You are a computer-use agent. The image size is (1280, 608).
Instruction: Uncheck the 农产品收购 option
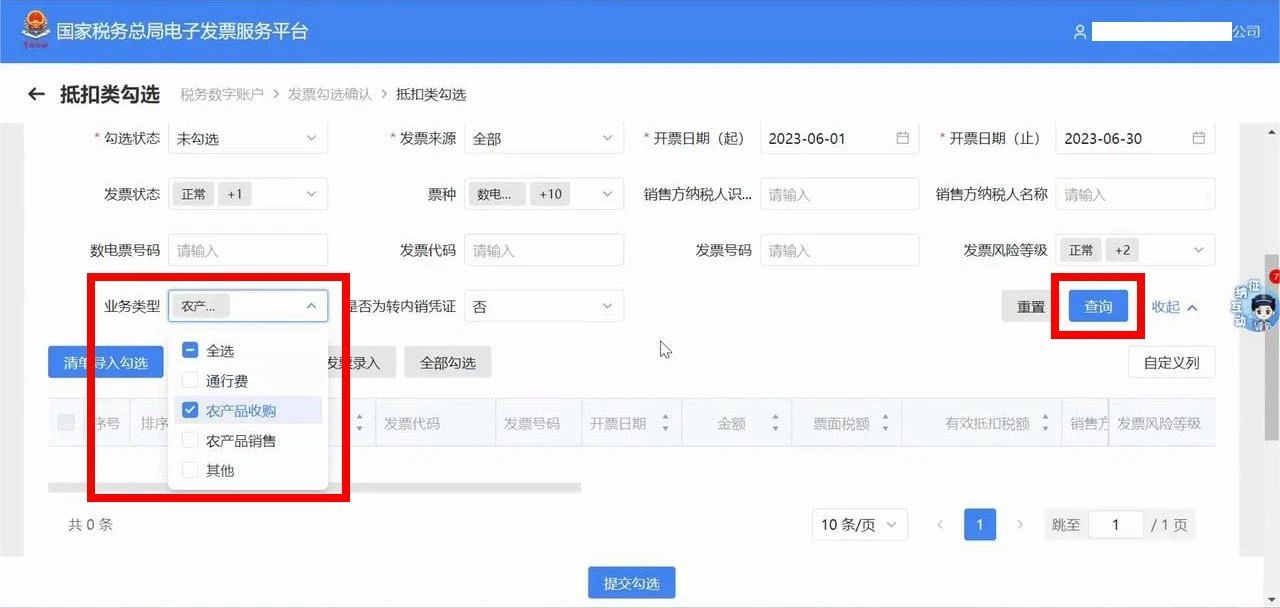point(190,410)
